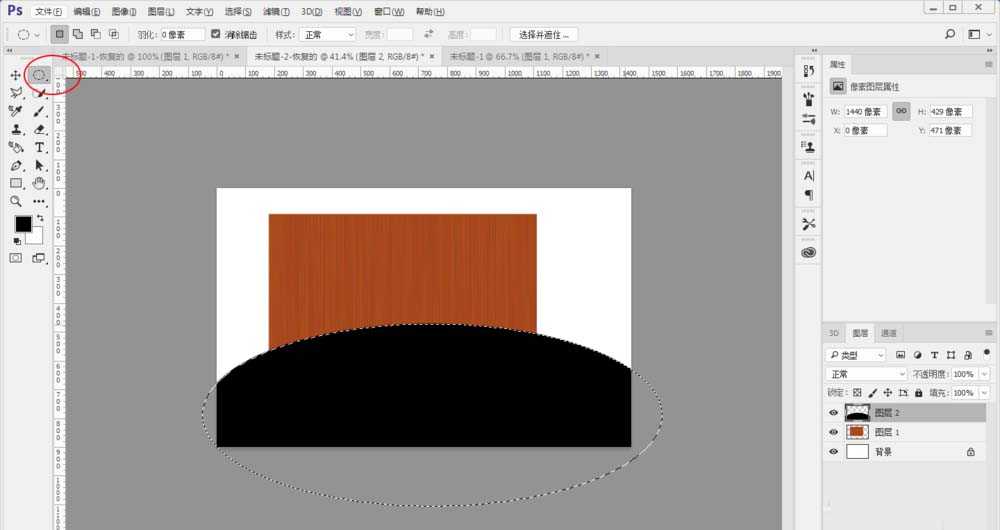This screenshot has width=1000, height=530.
Task: Switch to the 通道 channels tab
Action: tap(888, 333)
